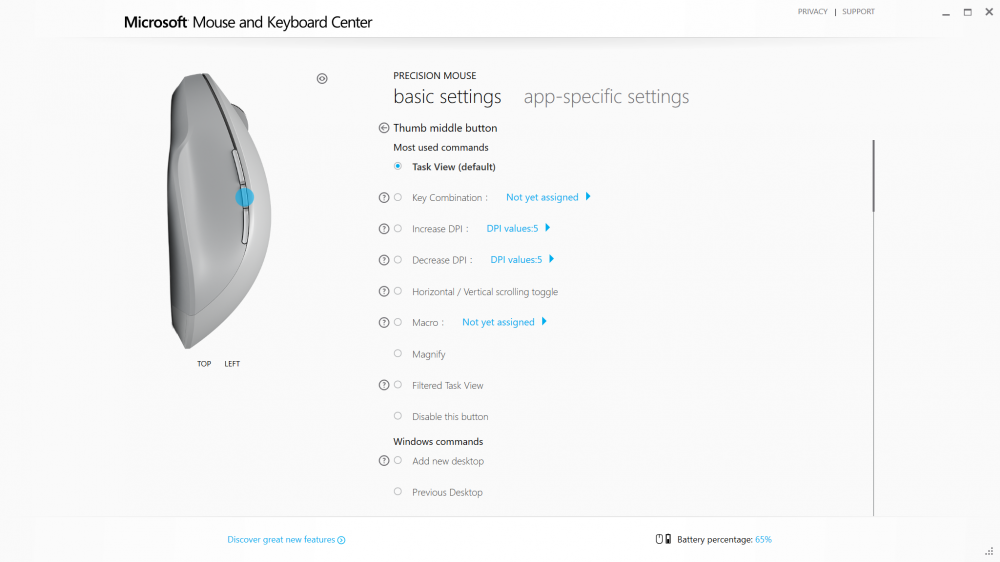Select the Magnify radio option
Viewport: 1000px width, 562px height.
[398, 353]
